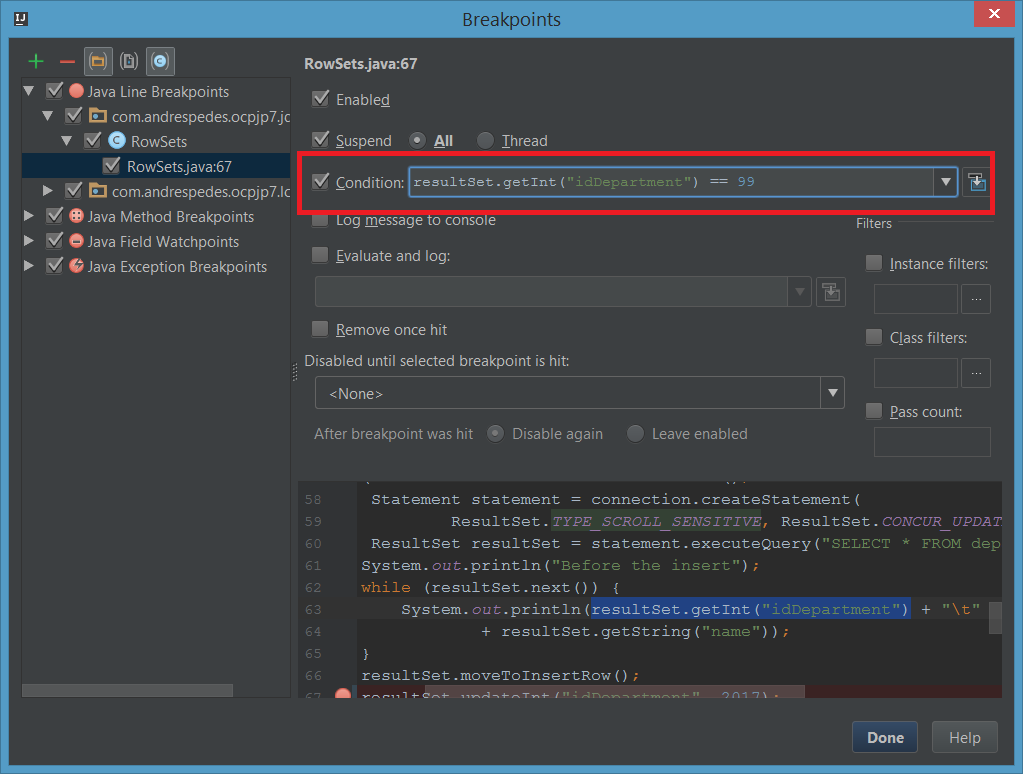Select RowSets.java:67 breakpoint in tree
The height and width of the screenshot is (774, 1023).
[x=179, y=166]
